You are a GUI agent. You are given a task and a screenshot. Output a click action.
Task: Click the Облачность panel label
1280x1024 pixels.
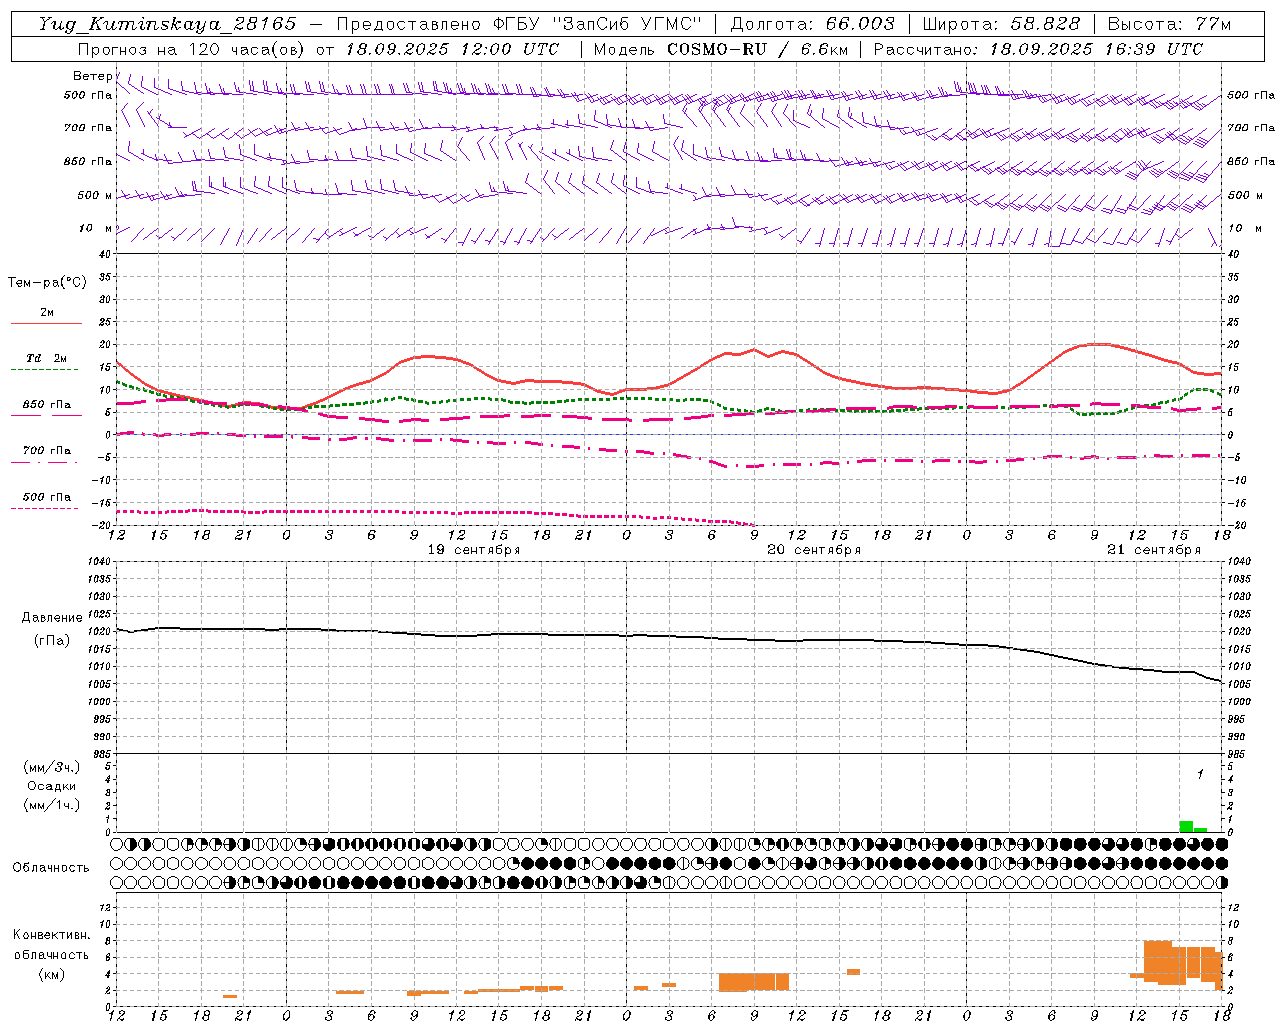pos(51,868)
